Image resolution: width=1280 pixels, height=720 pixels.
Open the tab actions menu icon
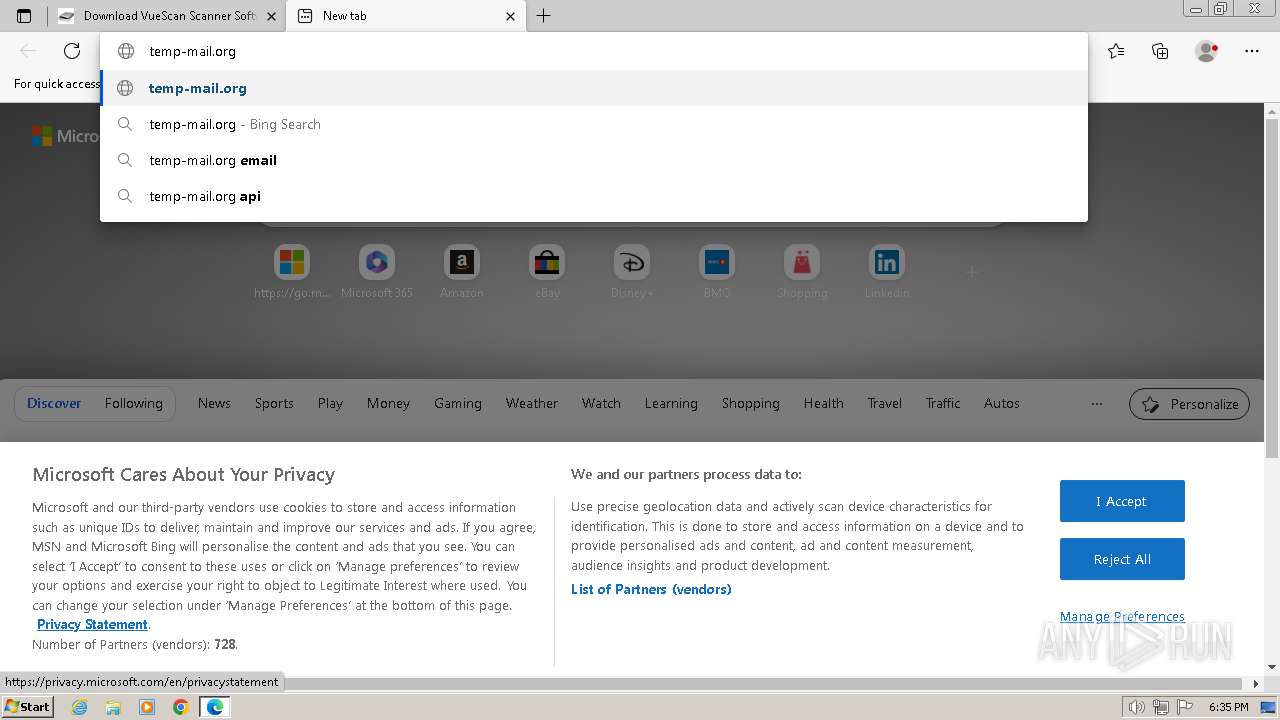pyautogui.click(x=24, y=16)
